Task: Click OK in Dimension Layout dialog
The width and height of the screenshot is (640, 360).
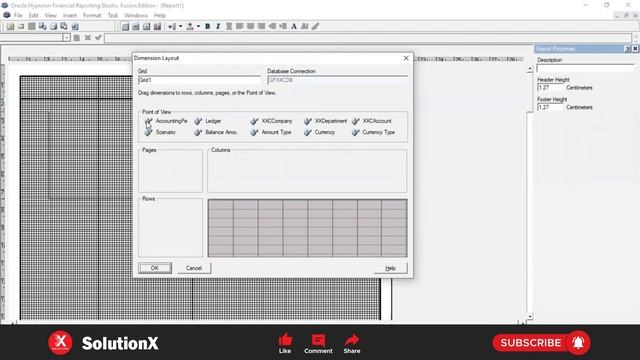Action: (x=155, y=268)
